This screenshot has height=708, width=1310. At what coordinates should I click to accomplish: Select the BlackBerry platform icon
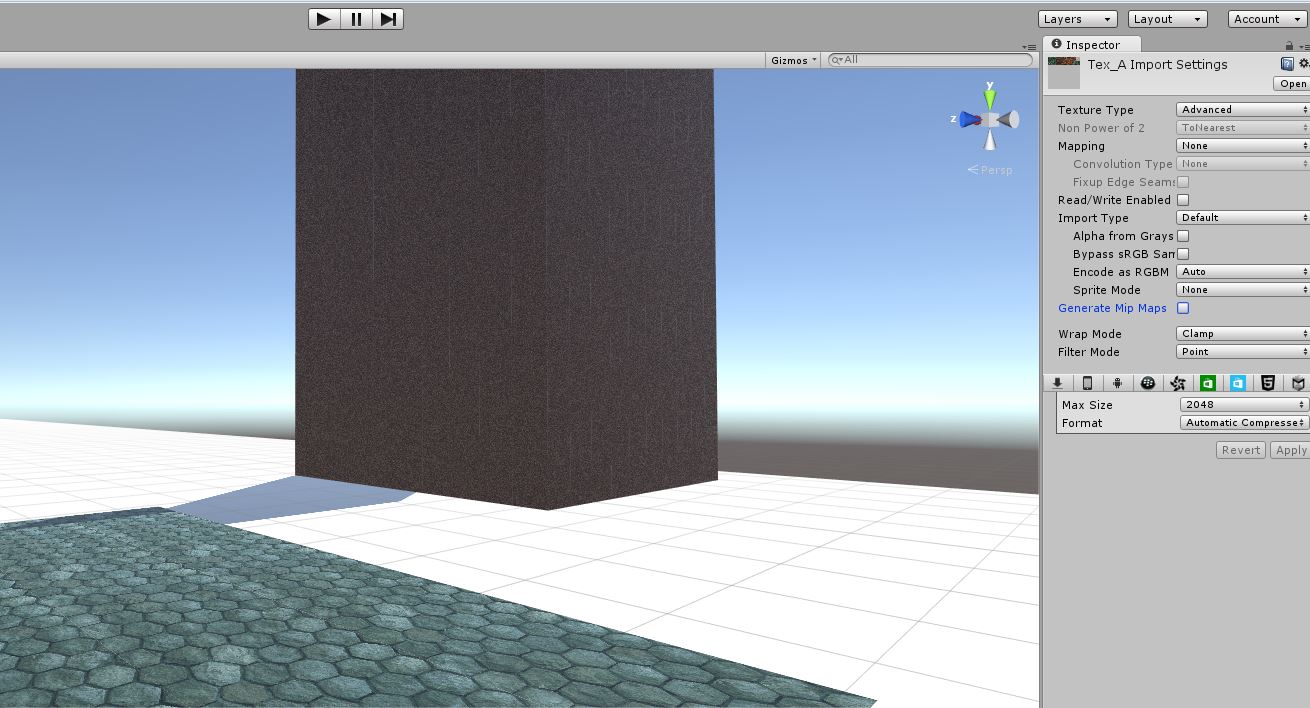pos(1148,383)
